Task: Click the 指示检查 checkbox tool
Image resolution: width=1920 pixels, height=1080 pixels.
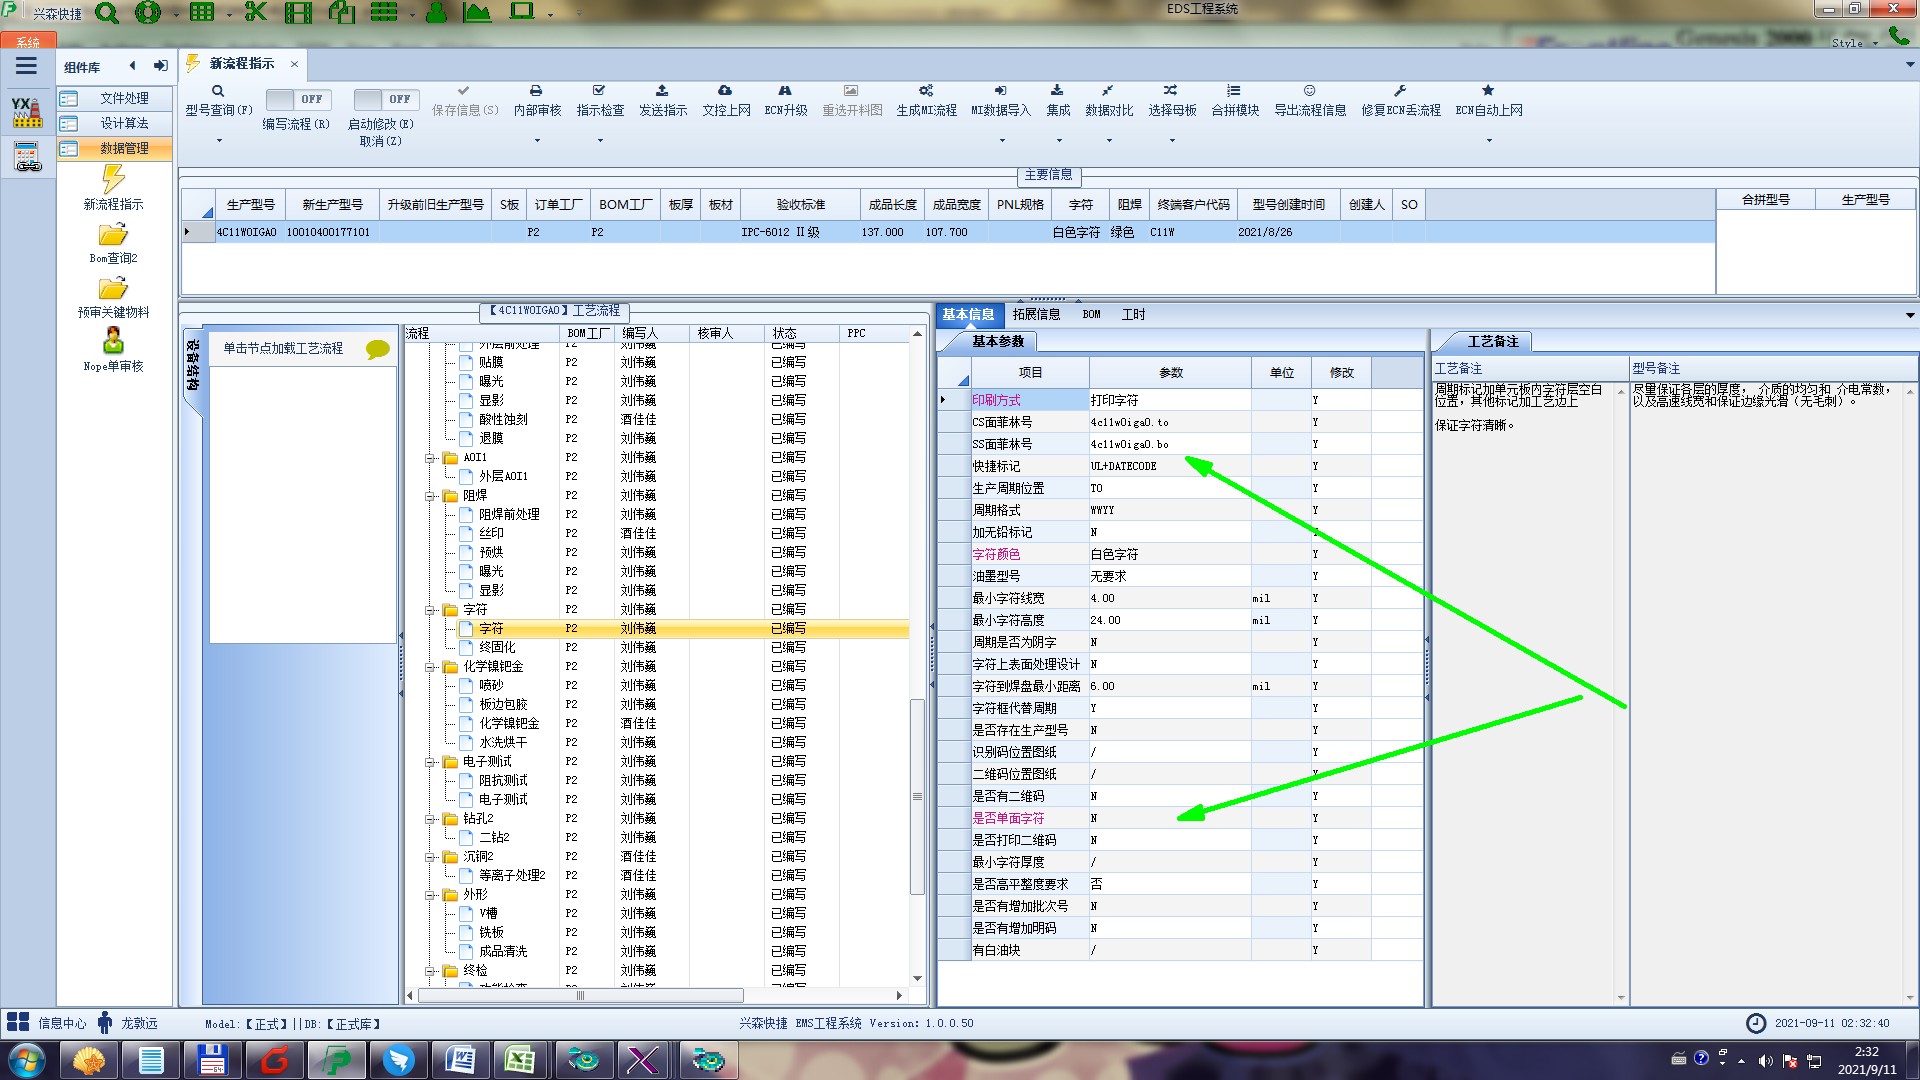Action: [x=600, y=101]
